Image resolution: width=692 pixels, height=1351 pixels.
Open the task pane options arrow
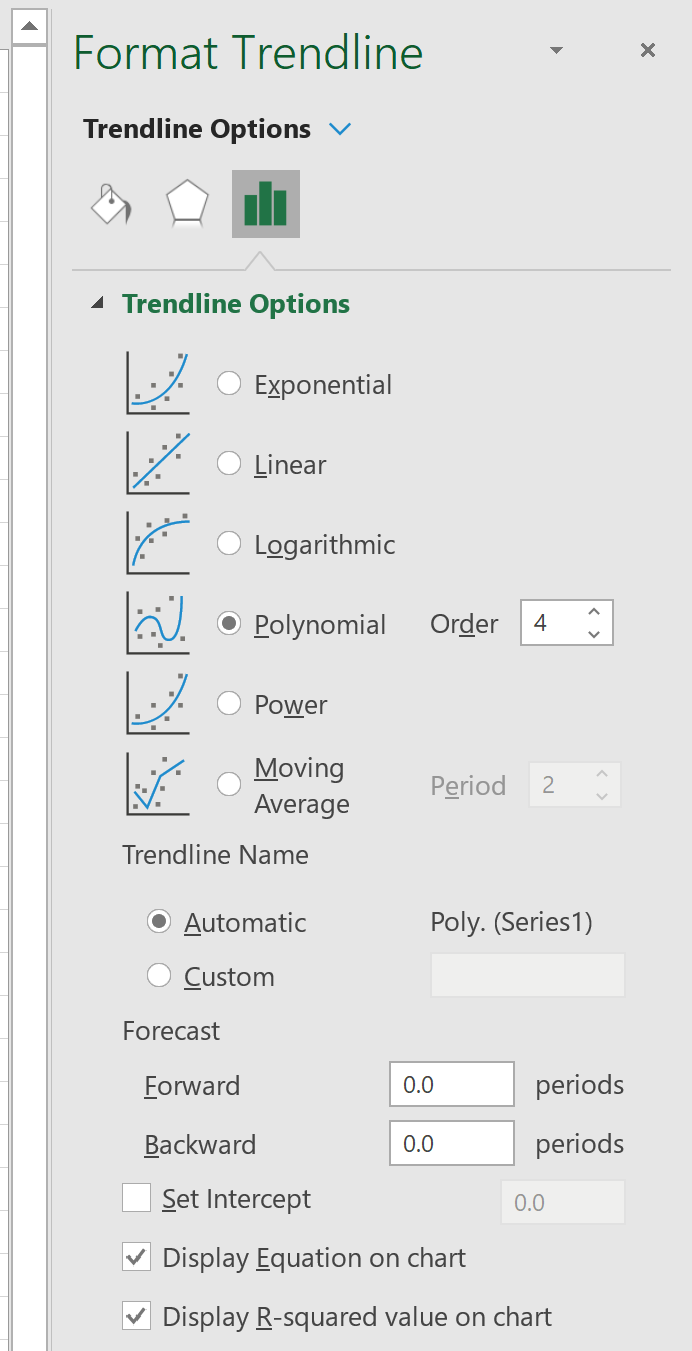coord(557,50)
